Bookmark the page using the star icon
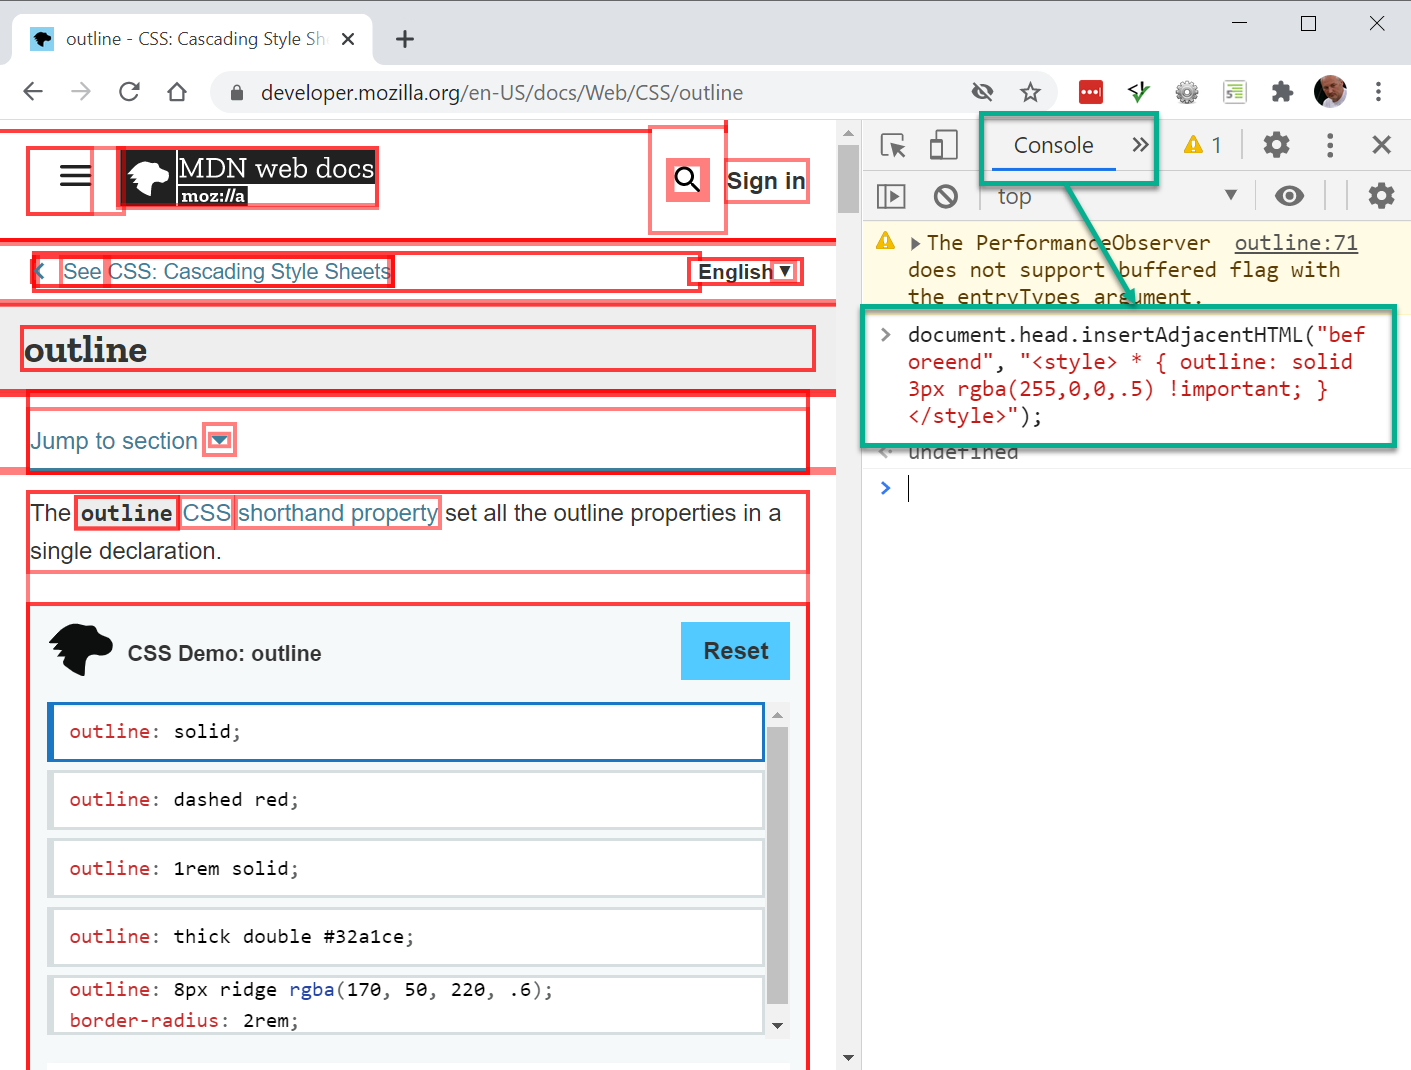 tap(1031, 91)
